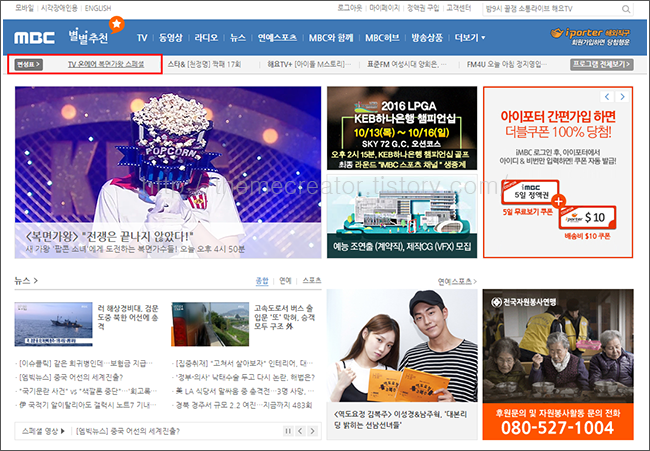Select the 연예 news tab

(285, 281)
